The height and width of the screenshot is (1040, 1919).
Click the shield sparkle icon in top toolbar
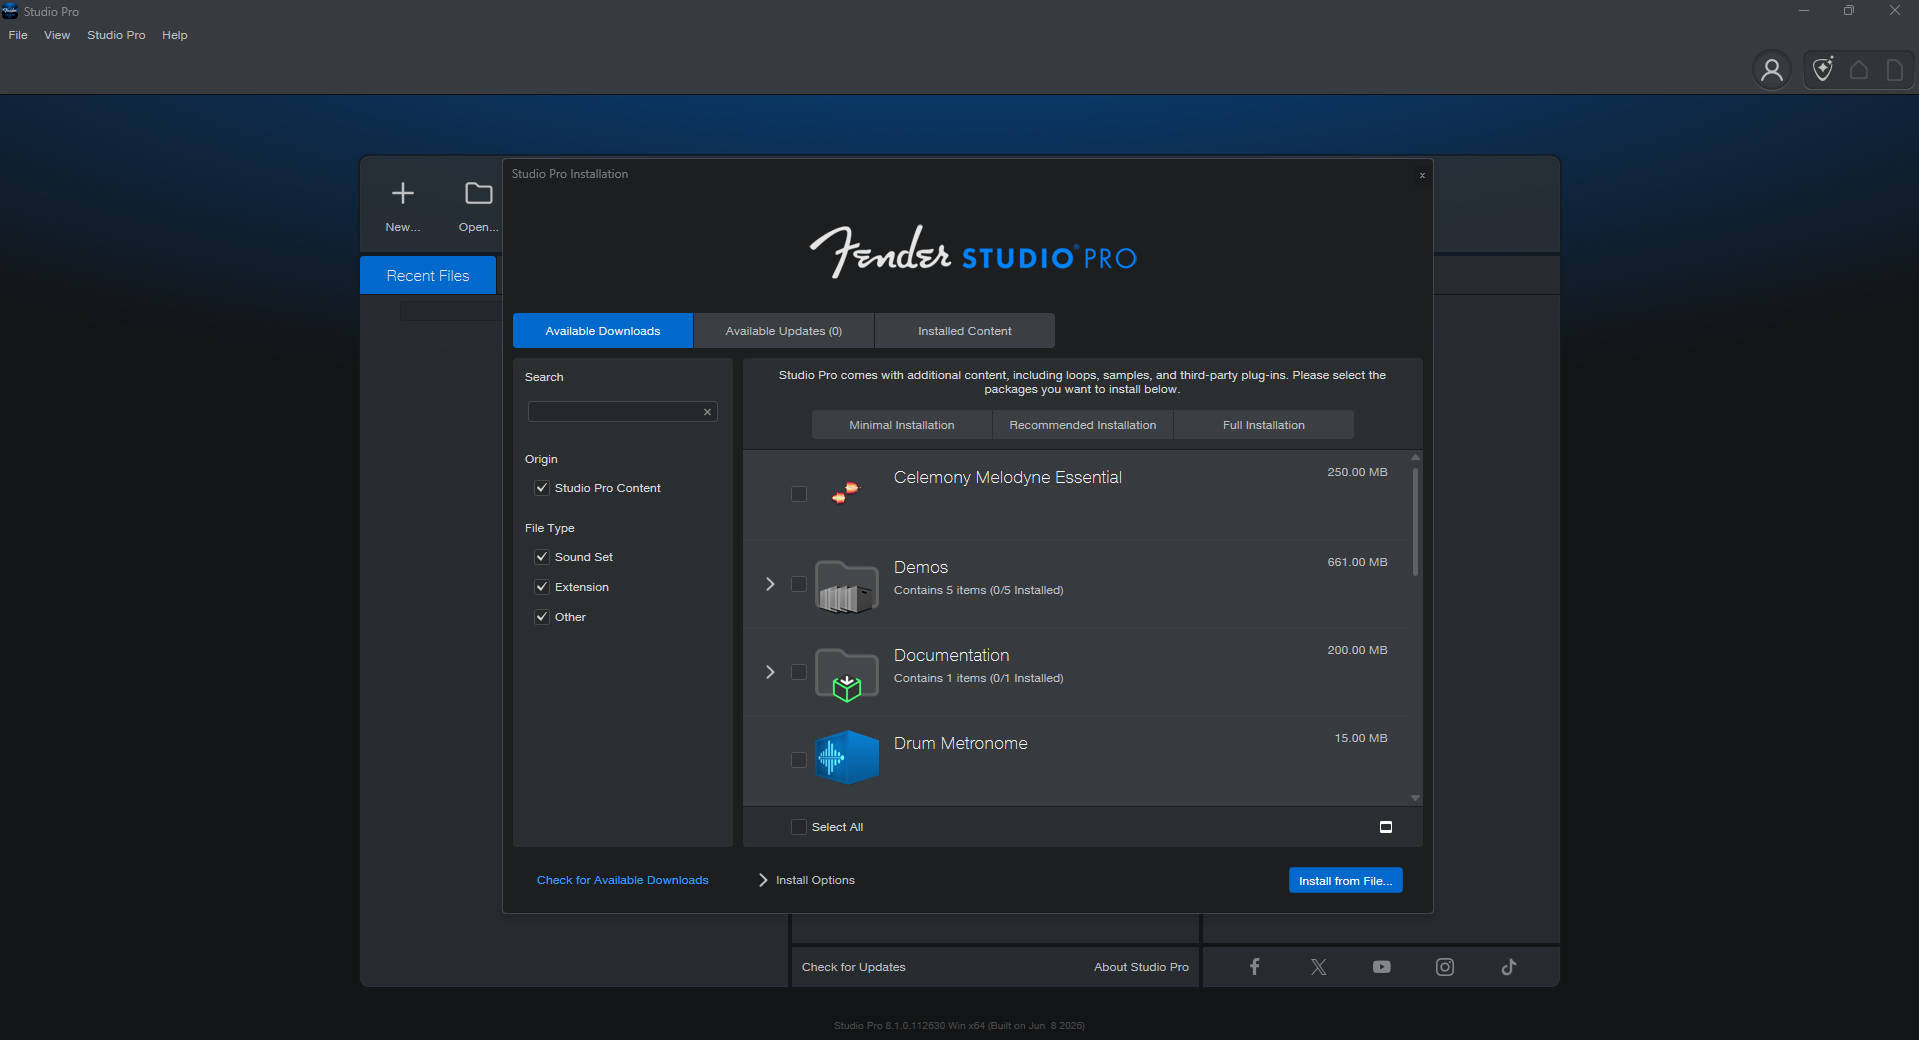[1823, 69]
